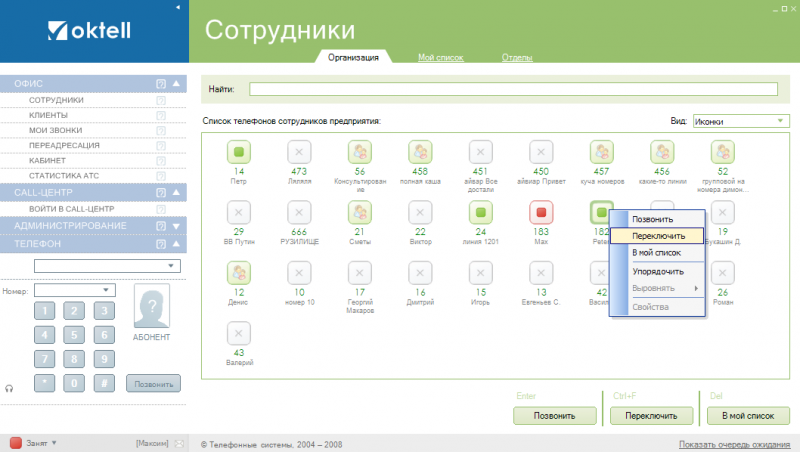Image resolution: width=800 pixels, height=452 pixels.
Task: Select employee 22 Виктор
Action: tap(420, 212)
